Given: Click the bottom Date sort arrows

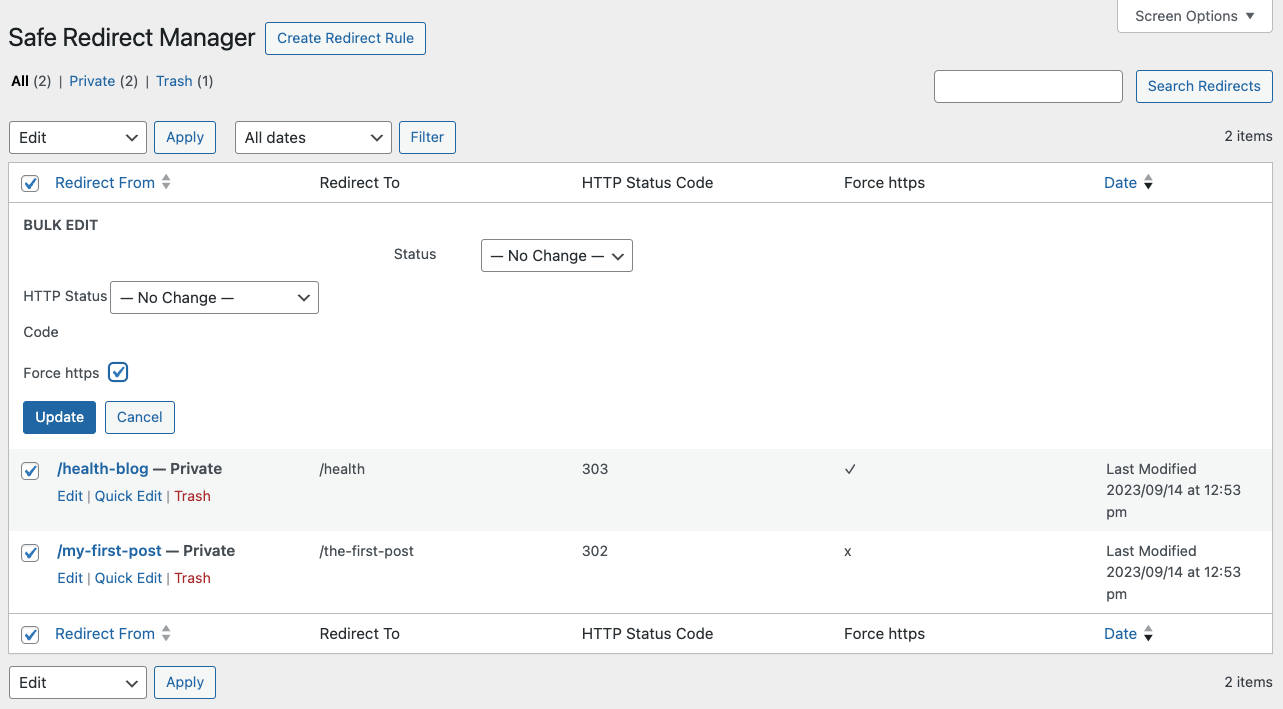Looking at the screenshot, I should [1146, 634].
